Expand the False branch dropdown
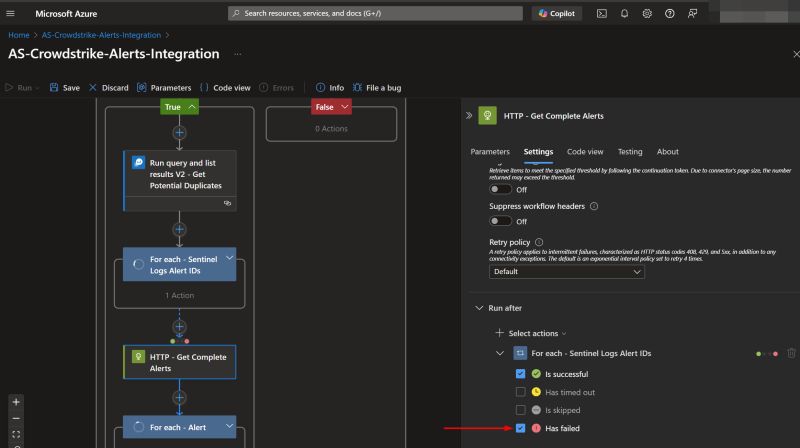This screenshot has width=800, height=448. pos(344,107)
